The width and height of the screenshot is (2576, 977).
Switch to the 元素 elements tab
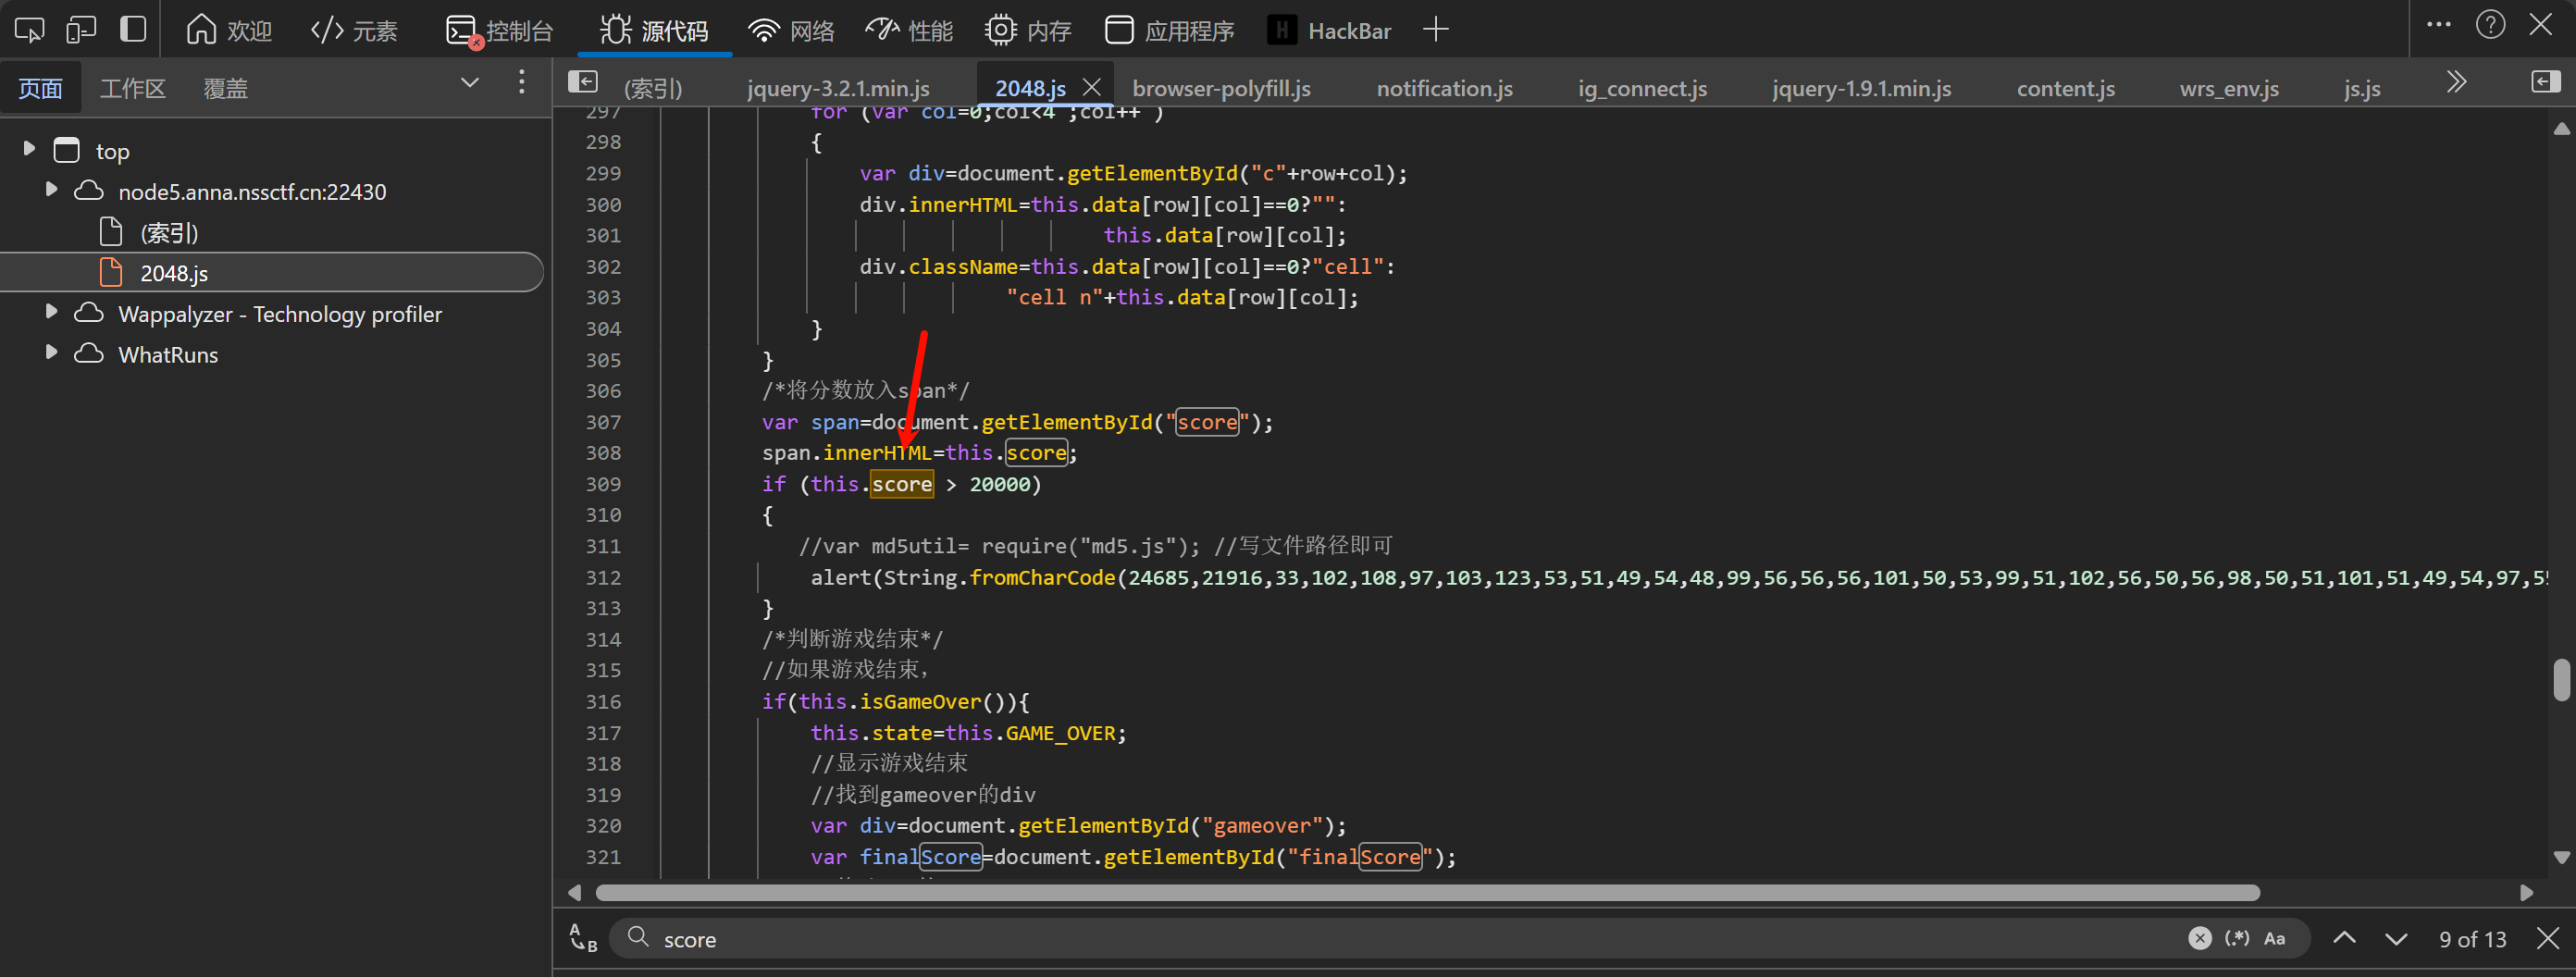click(354, 31)
